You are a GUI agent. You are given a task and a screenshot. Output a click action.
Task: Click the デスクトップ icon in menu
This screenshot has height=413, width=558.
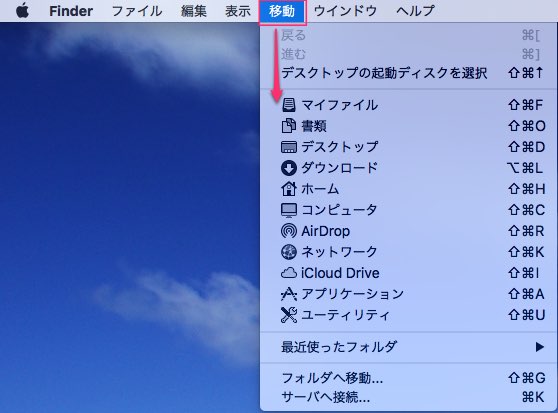pos(289,147)
